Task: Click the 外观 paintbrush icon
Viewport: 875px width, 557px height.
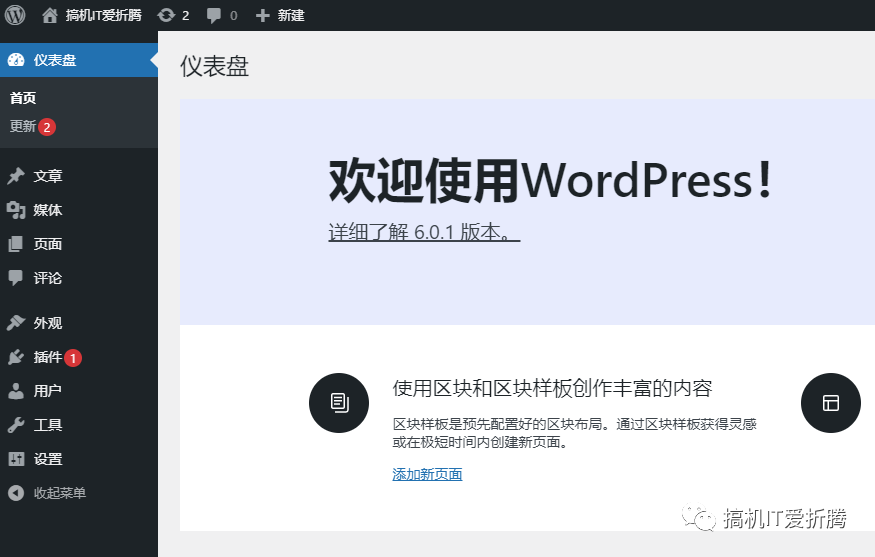Action: coord(16,323)
